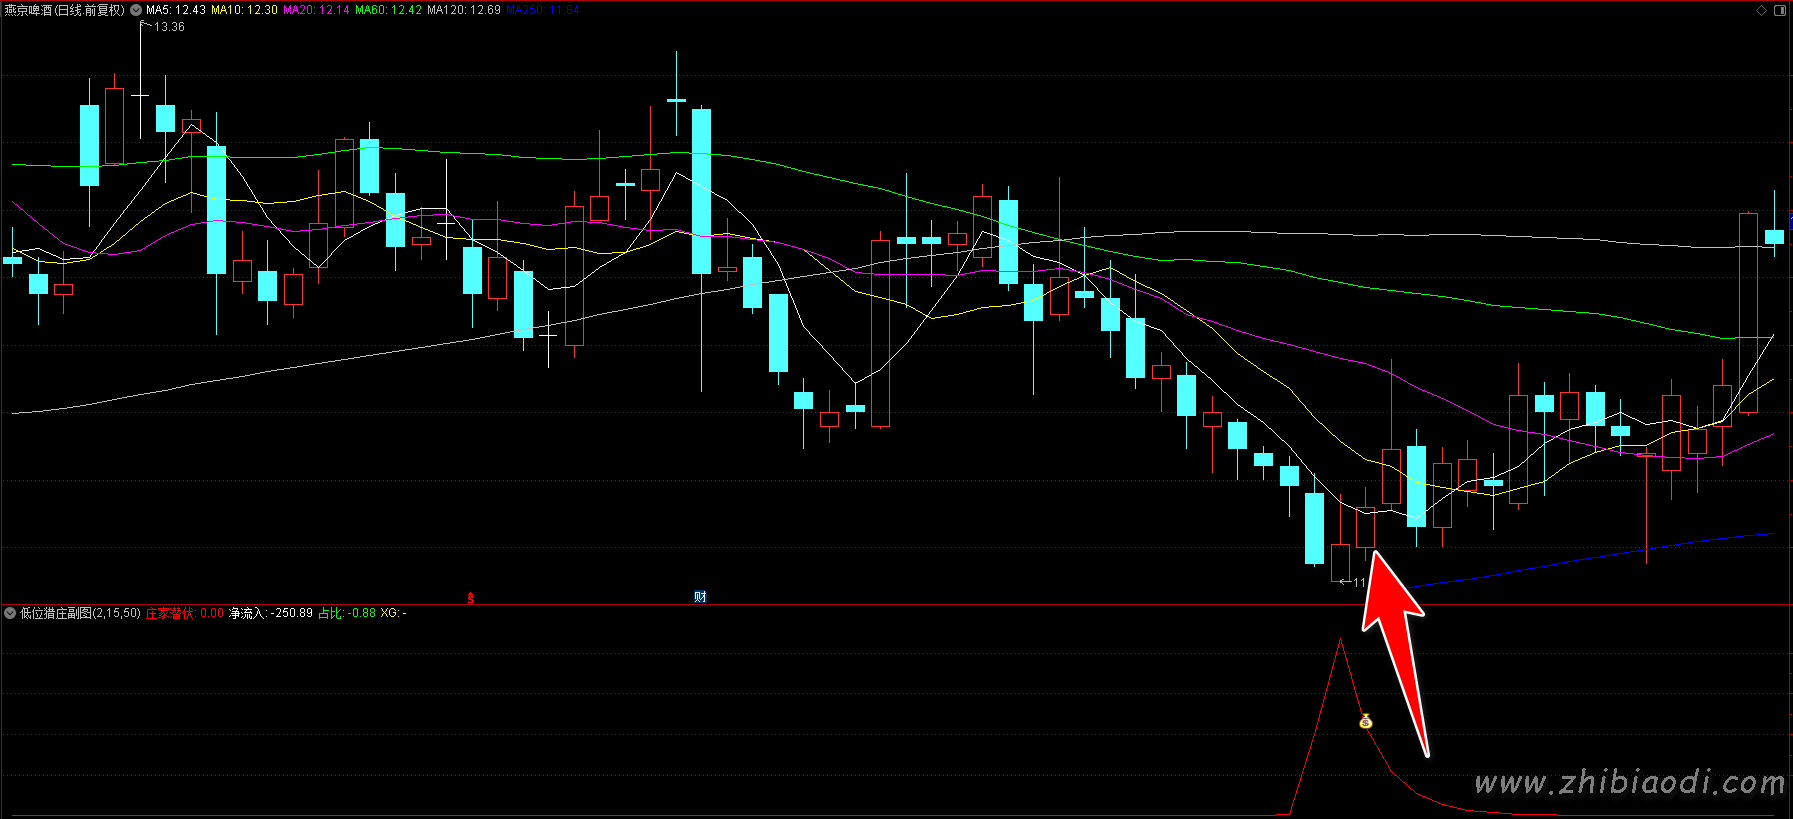Expand the 低位猎庄副图 indicator dropdown arrow

click(x=10, y=613)
